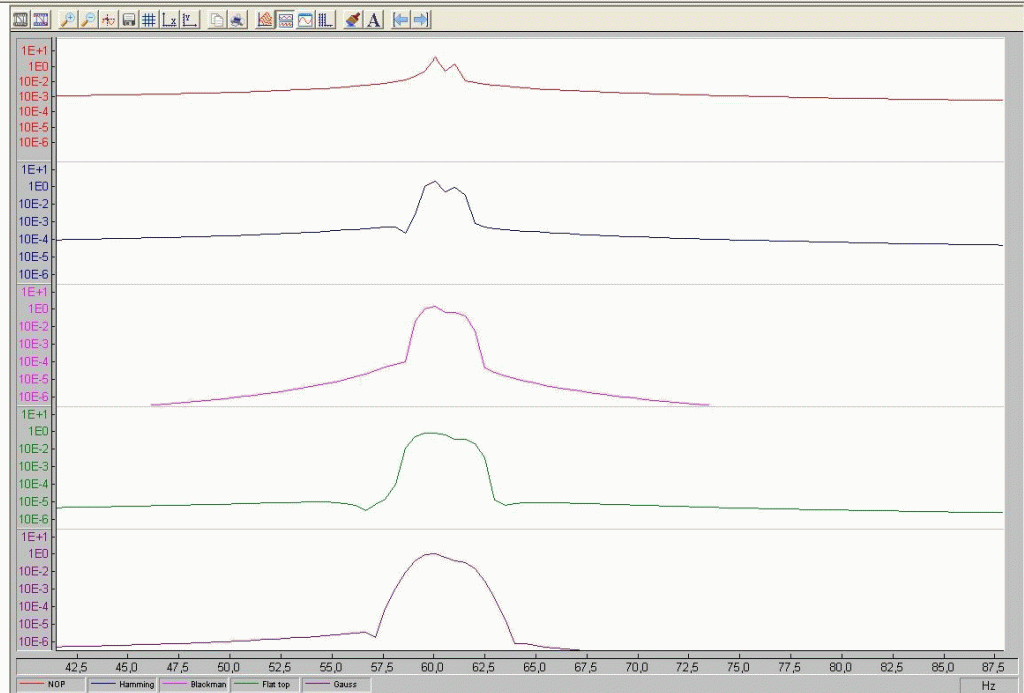Click the right arrow navigation button
The height and width of the screenshot is (693, 1024).
click(421, 20)
